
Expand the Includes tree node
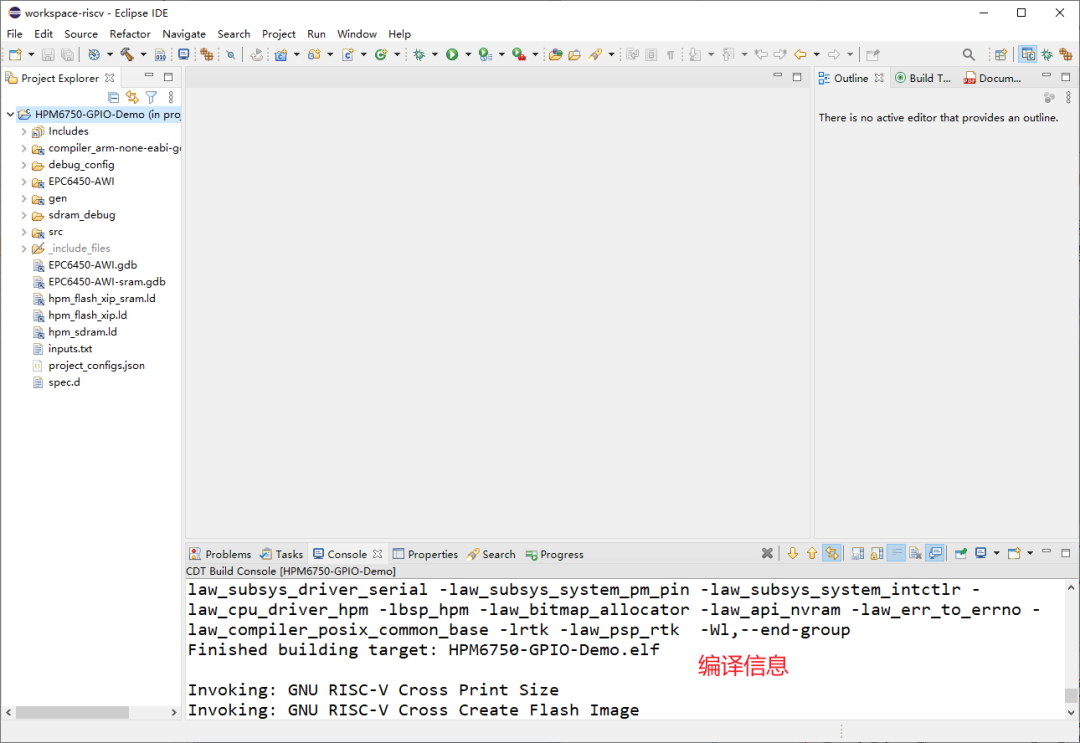click(22, 130)
